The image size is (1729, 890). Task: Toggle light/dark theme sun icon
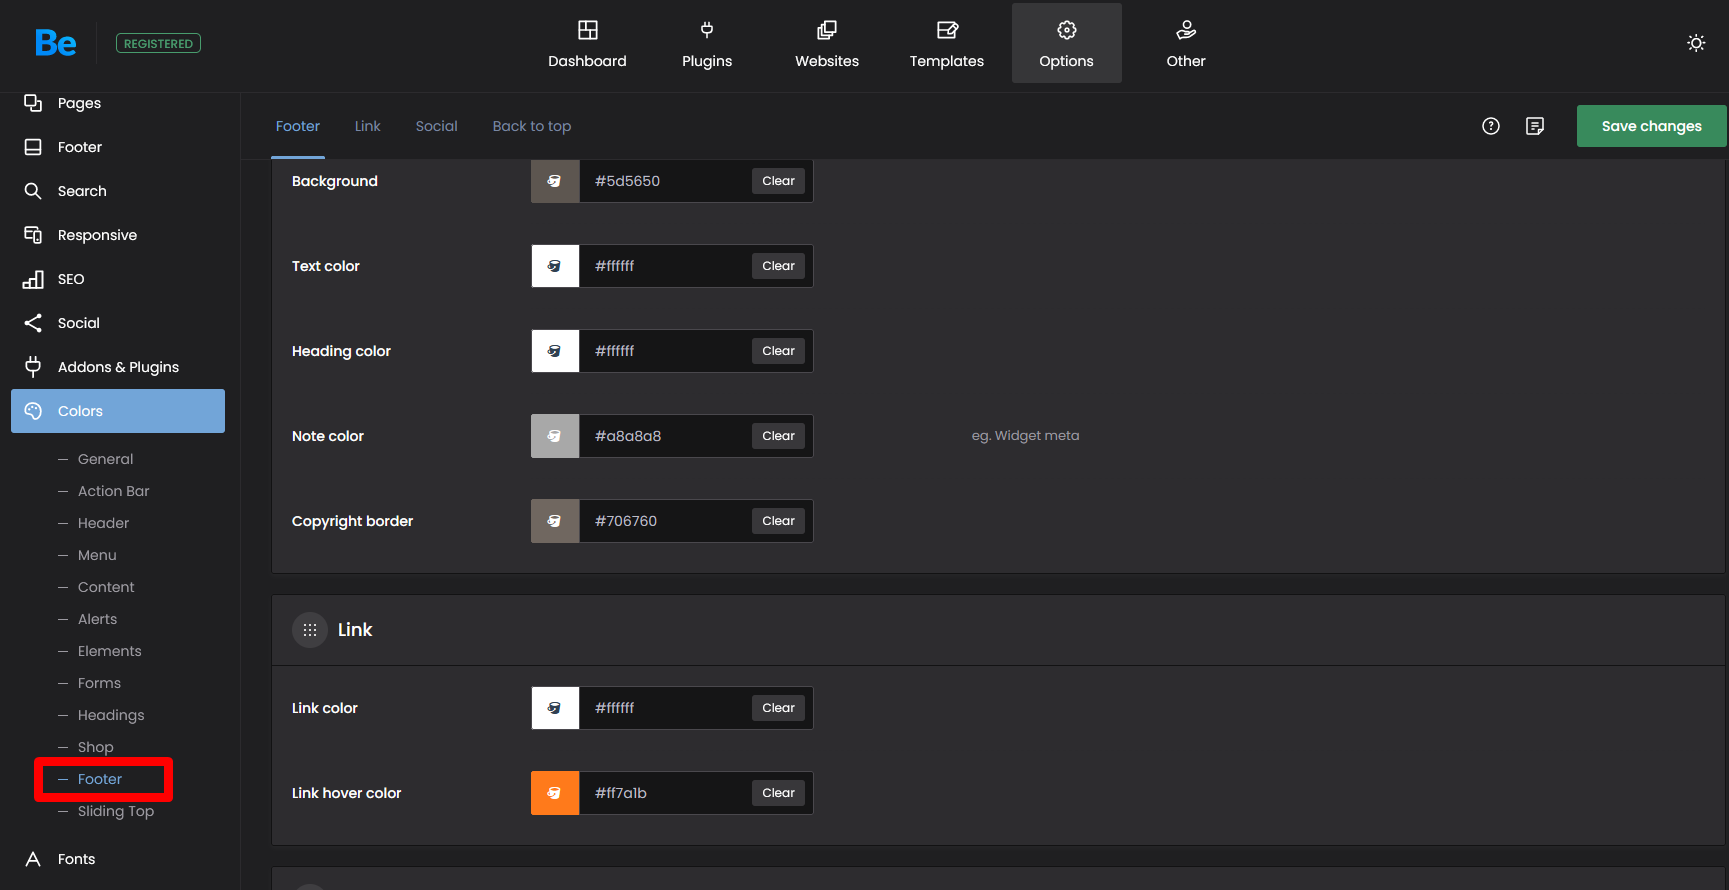point(1696,43)
